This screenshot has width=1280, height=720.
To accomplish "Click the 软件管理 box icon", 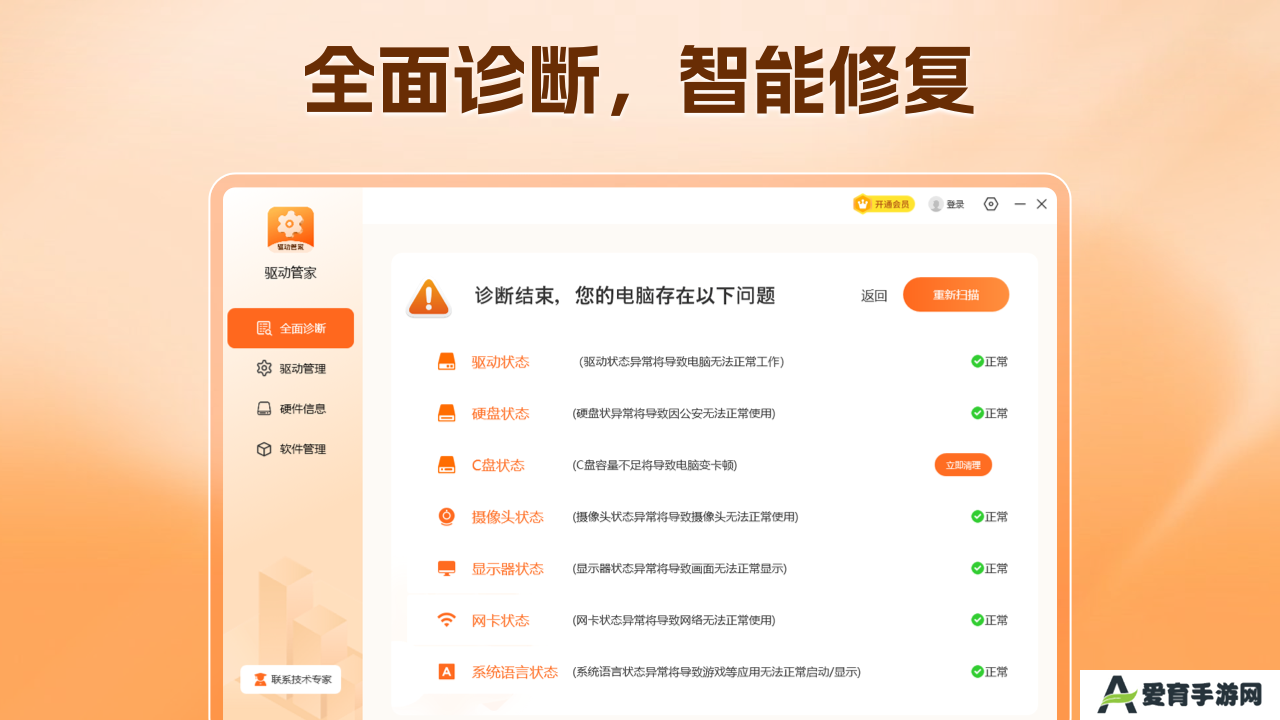I will 264,449.
